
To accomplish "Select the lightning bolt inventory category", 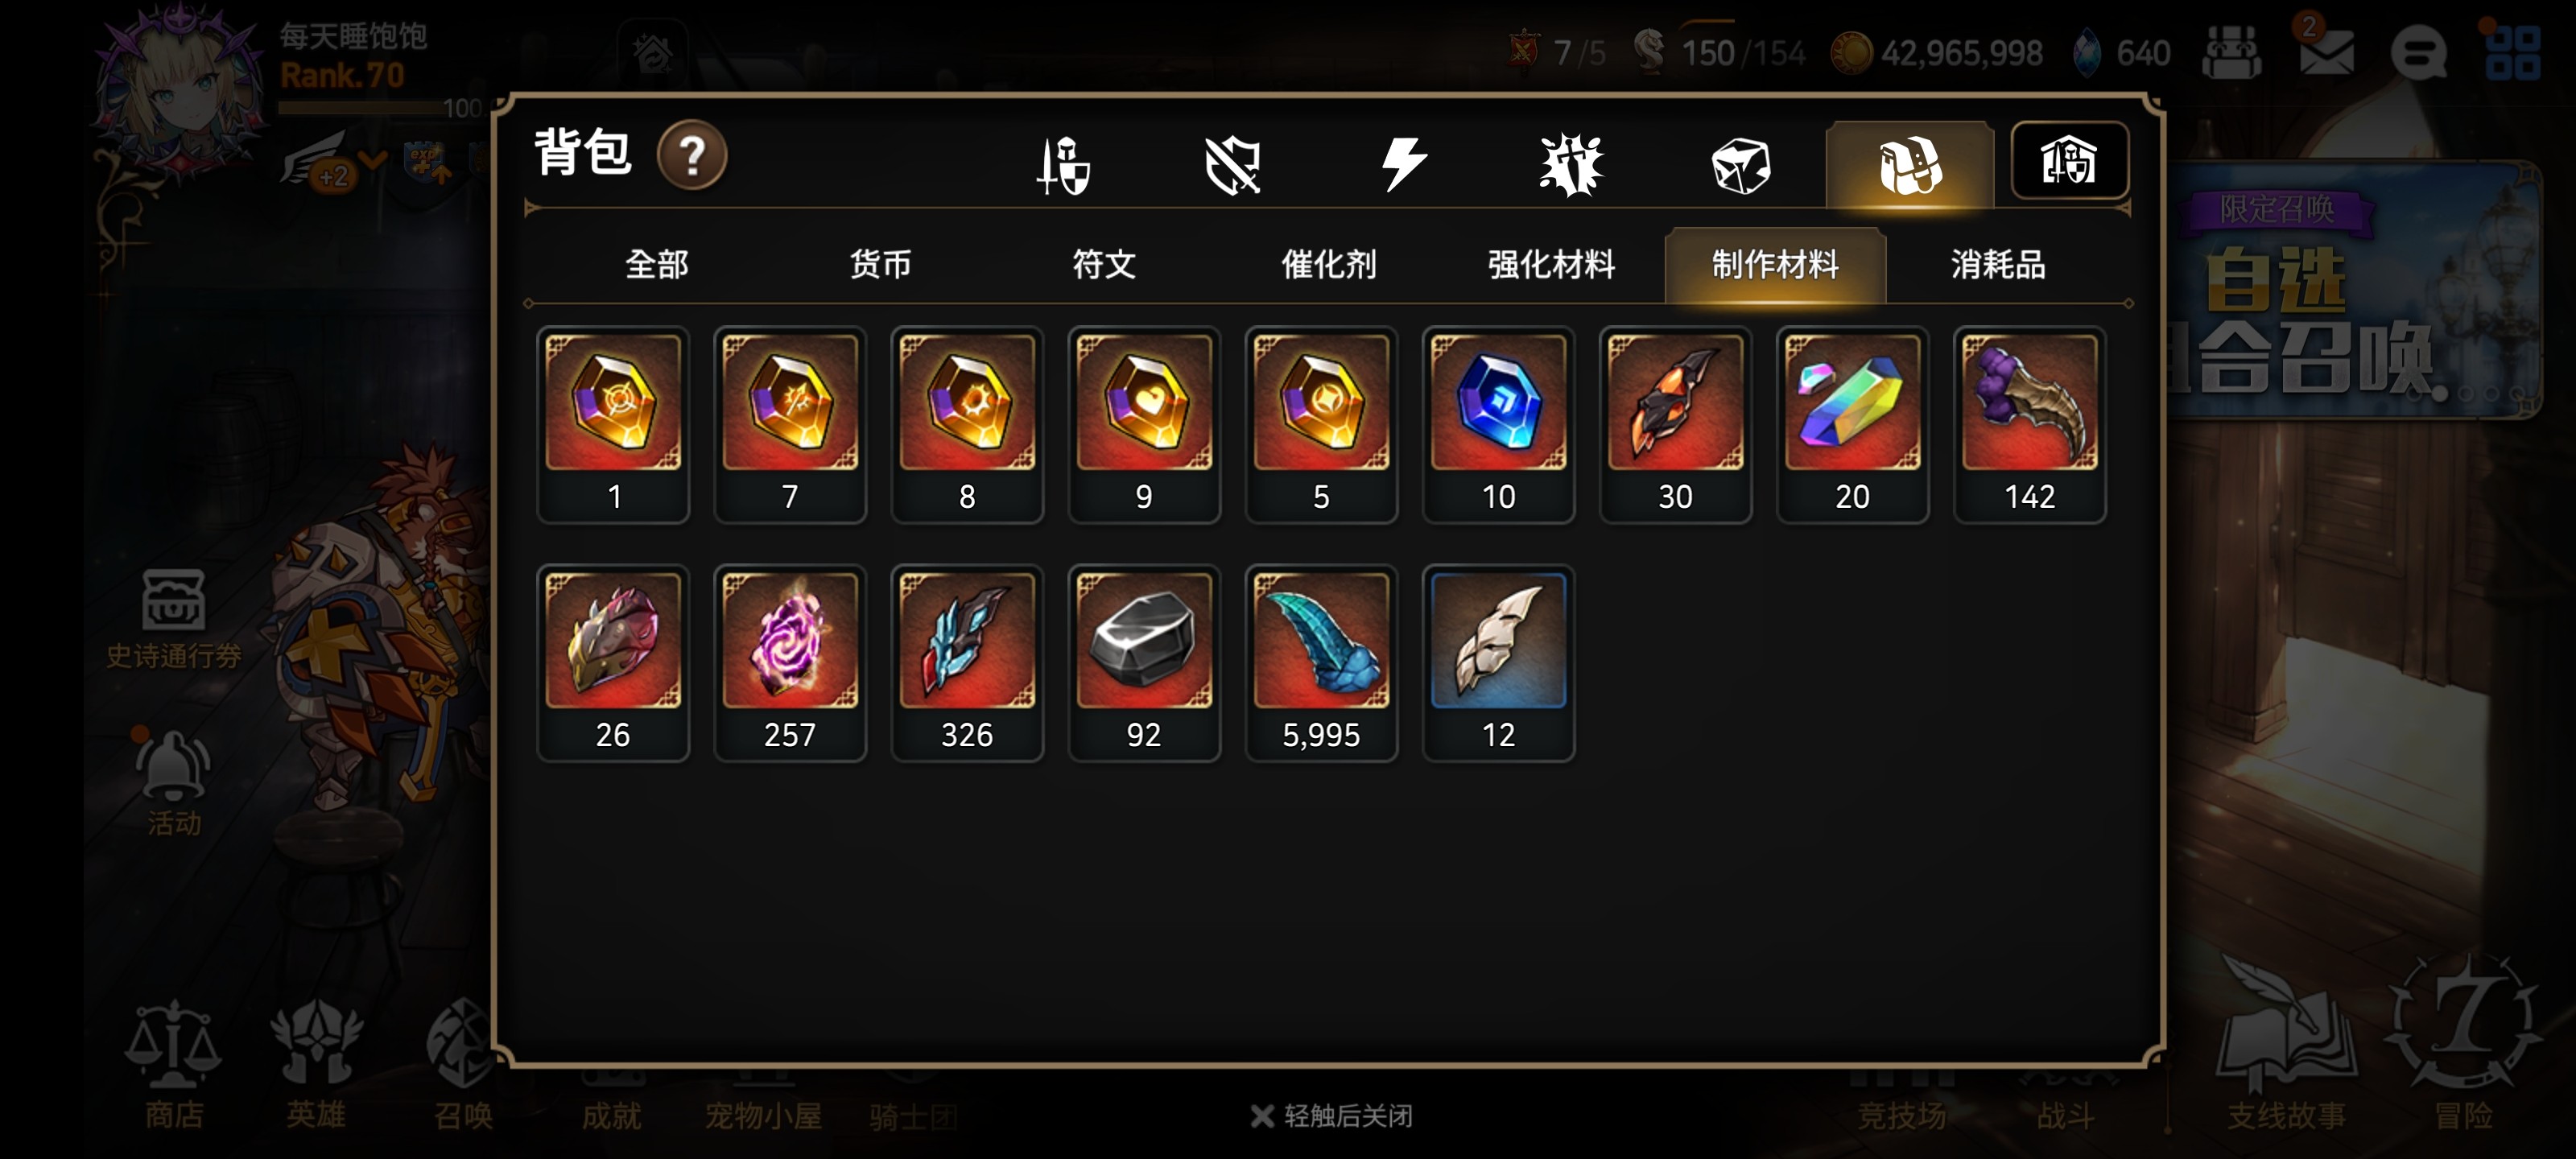I will tap(1403, 165).
